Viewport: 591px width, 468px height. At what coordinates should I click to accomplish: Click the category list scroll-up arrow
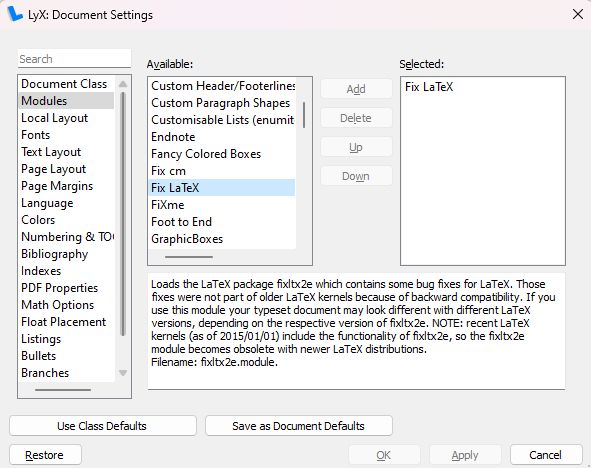click(123, 84)
